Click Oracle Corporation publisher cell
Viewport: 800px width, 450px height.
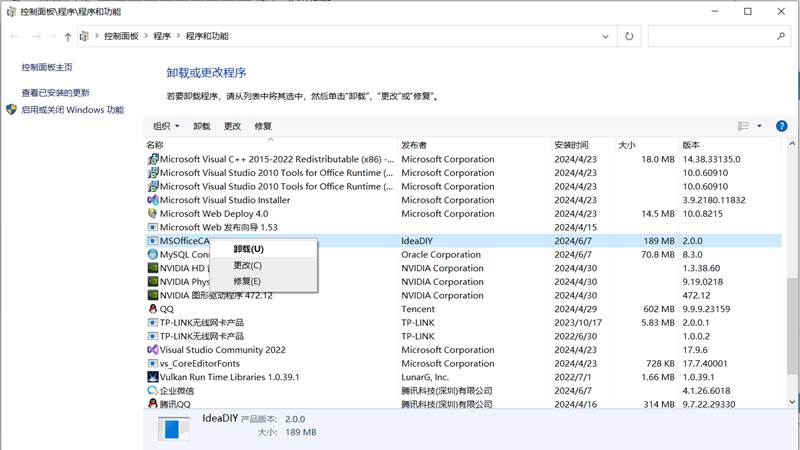[x=441, y=254]
